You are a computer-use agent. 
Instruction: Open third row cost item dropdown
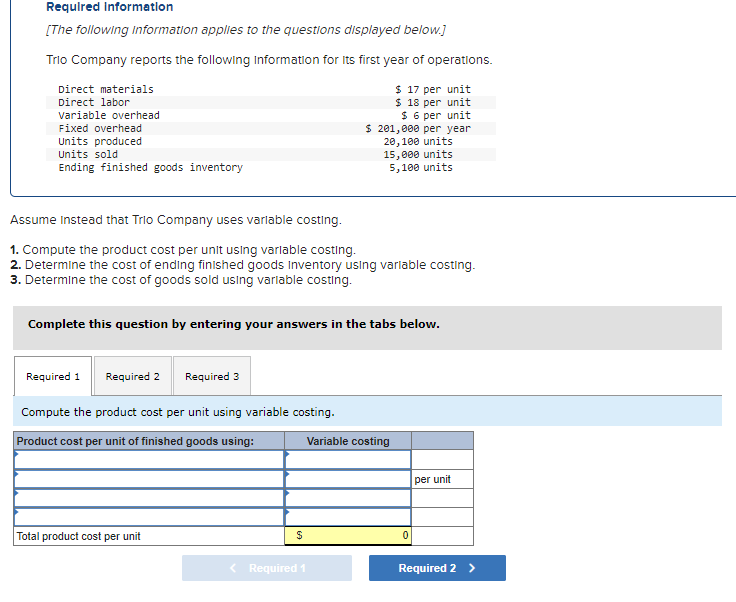[x=149, y=498]
